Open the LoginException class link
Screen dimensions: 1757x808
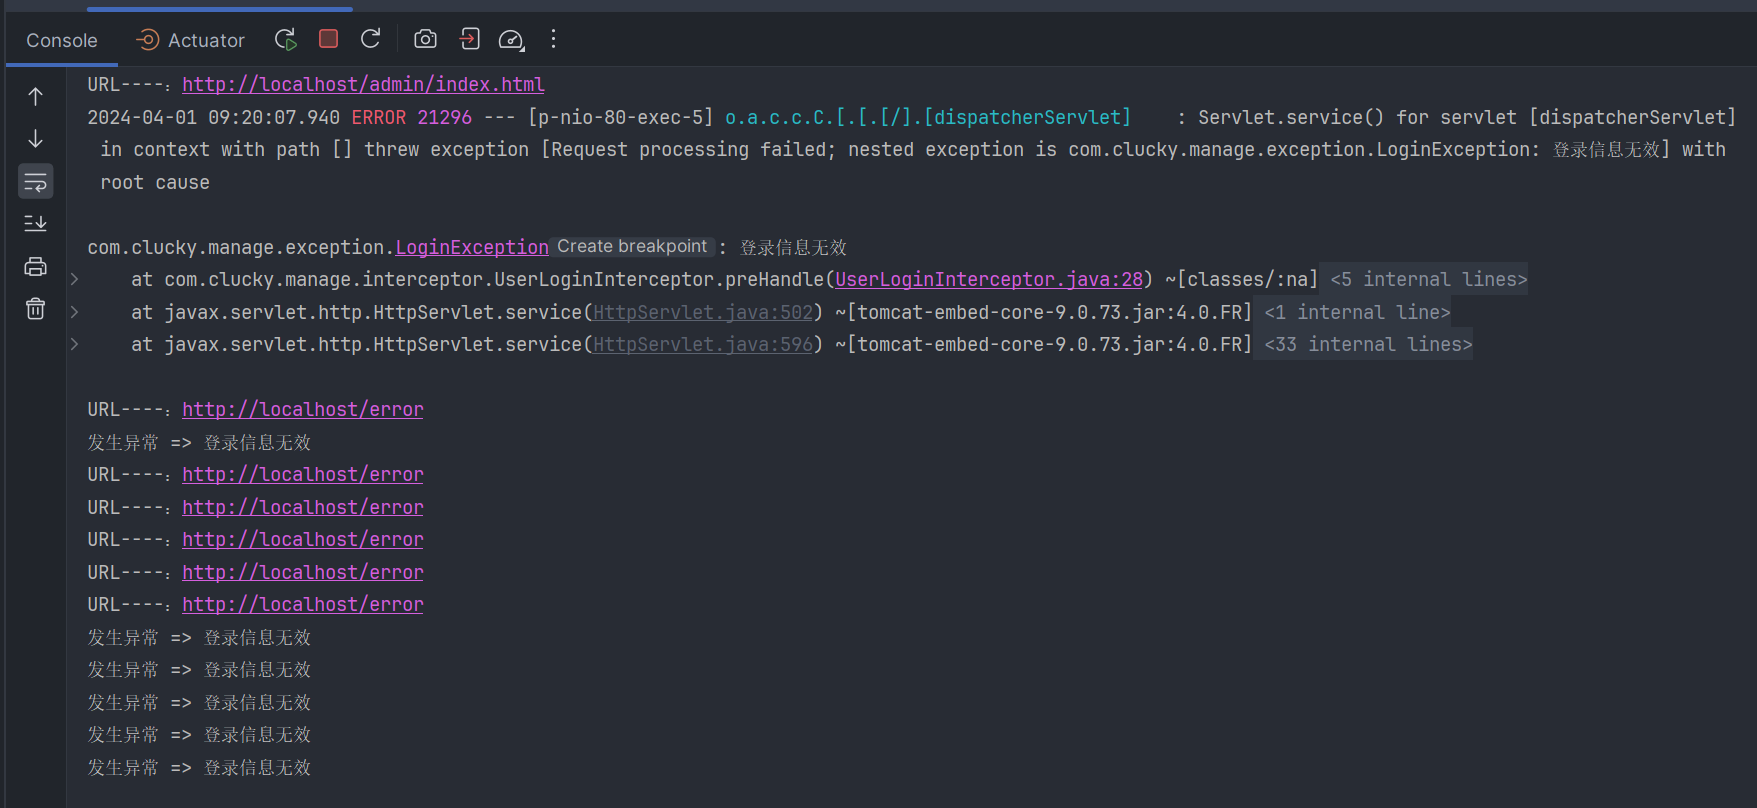pos(472,247)
